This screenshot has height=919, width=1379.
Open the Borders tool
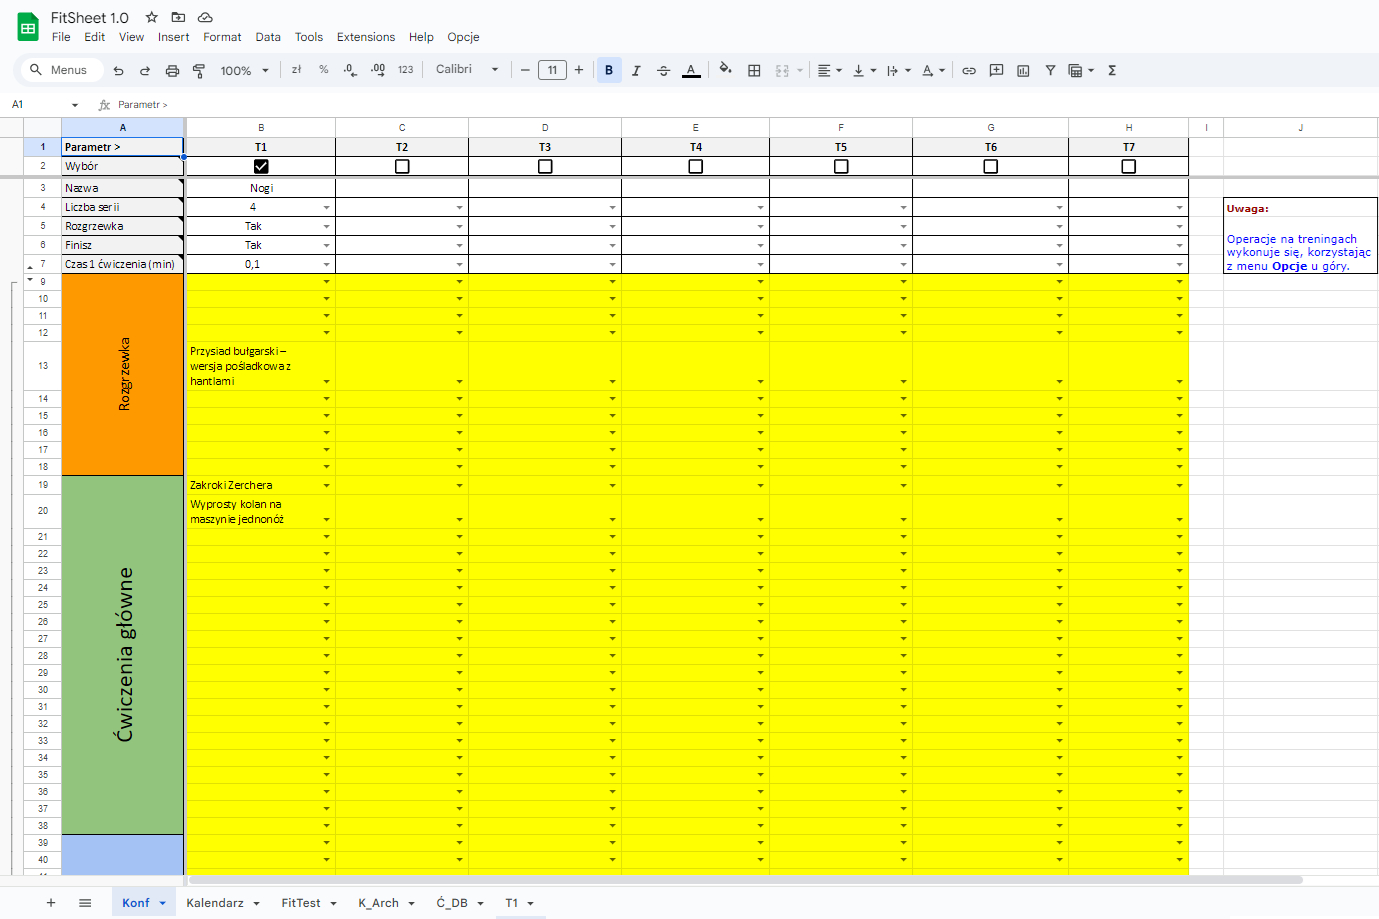click(754, 71)
